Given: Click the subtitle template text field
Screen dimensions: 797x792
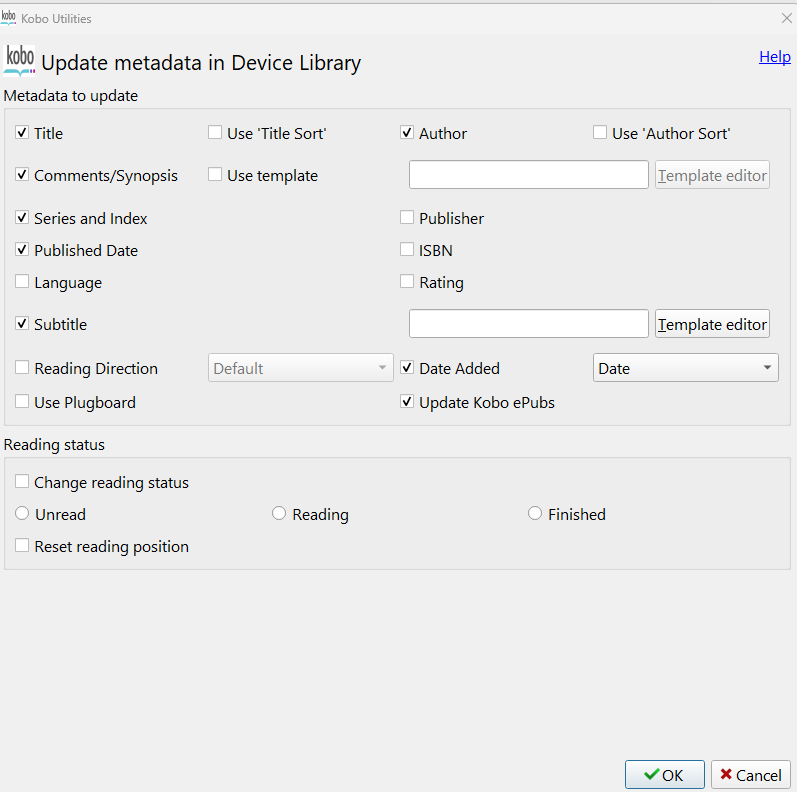Looking at the screenshot, I should click(x=529, y=324).
